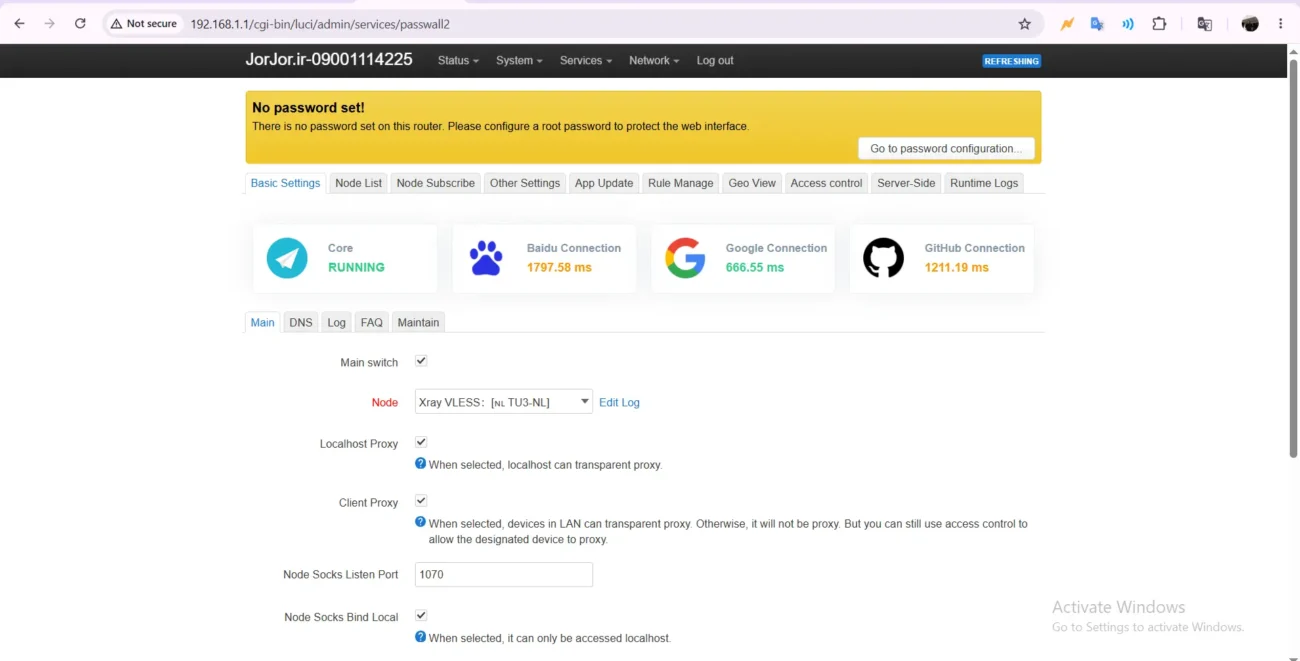
Task: Click the browser forward arrow
Action: (49, 23)
